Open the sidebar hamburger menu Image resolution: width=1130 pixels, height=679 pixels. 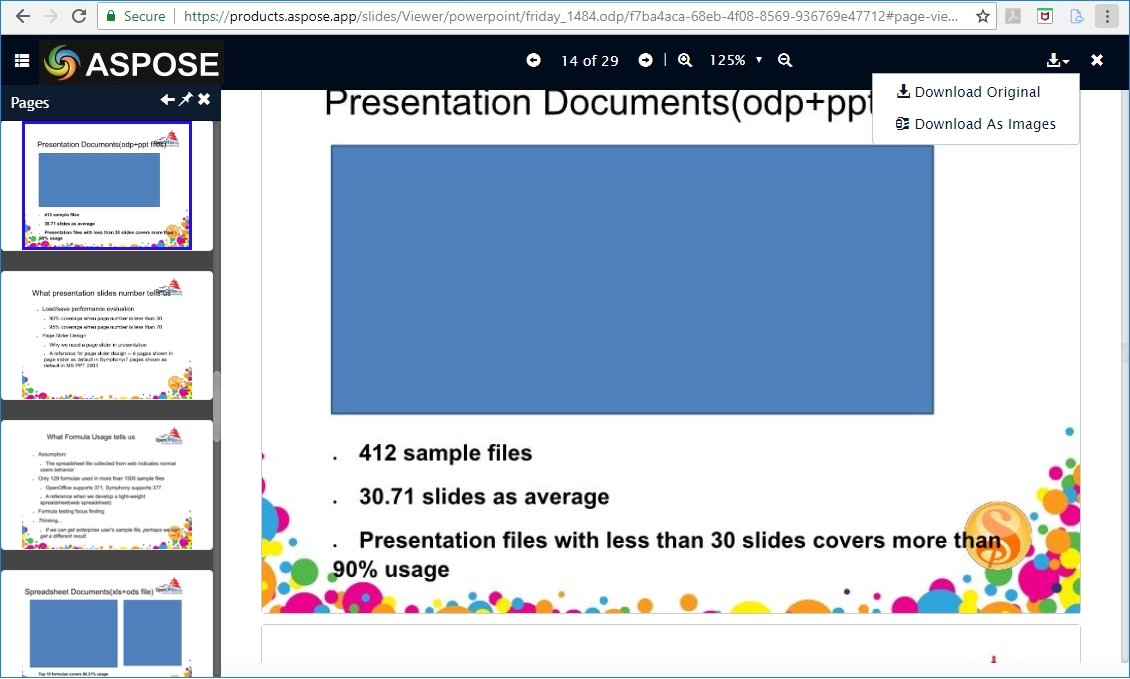[x=21, y=60]
